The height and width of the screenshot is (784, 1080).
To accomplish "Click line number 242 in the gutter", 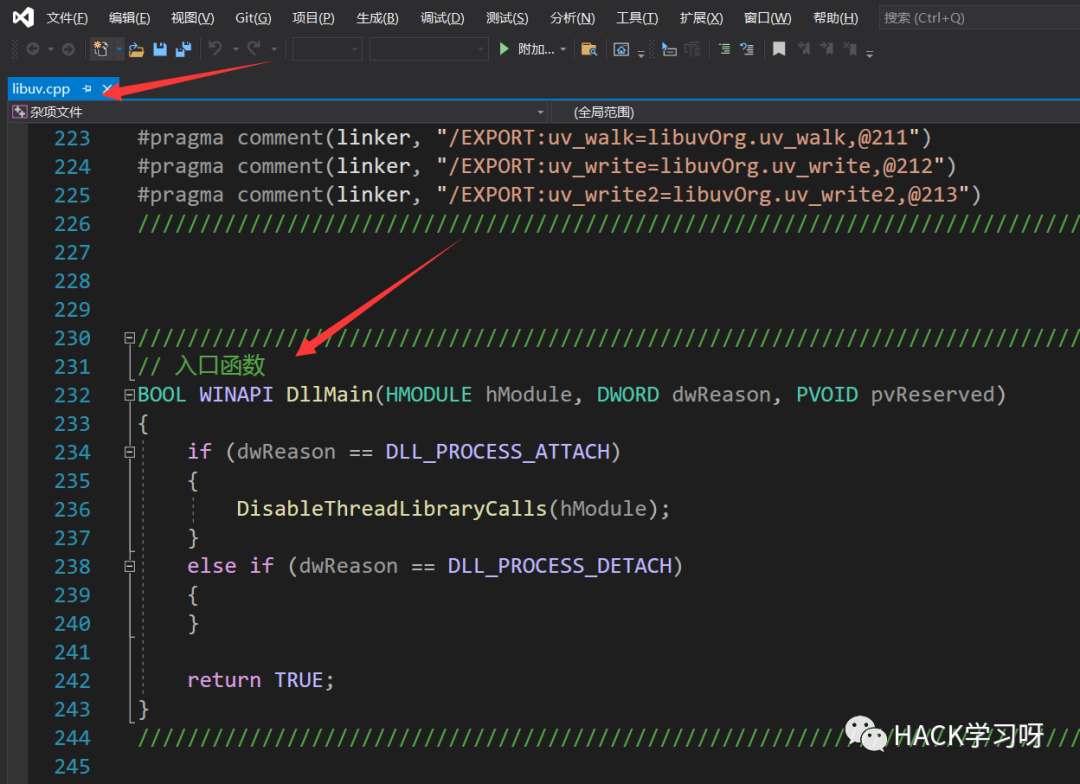I will [x=72, y=681].
